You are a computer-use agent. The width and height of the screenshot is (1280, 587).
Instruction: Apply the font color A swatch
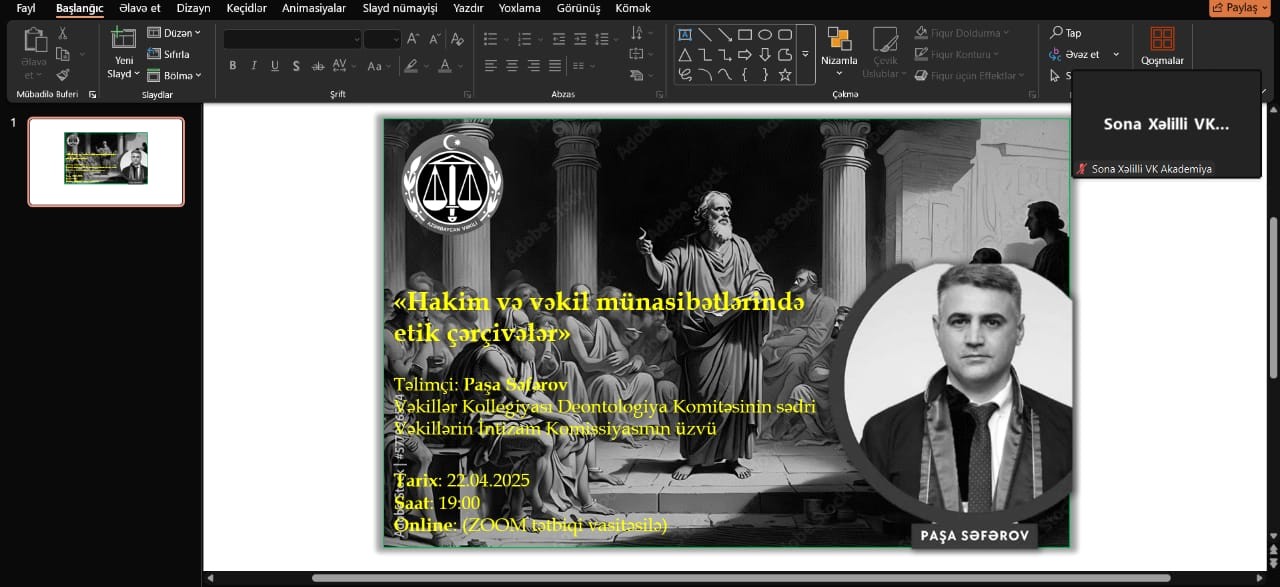pyautogui.click(x=444, y=66)
